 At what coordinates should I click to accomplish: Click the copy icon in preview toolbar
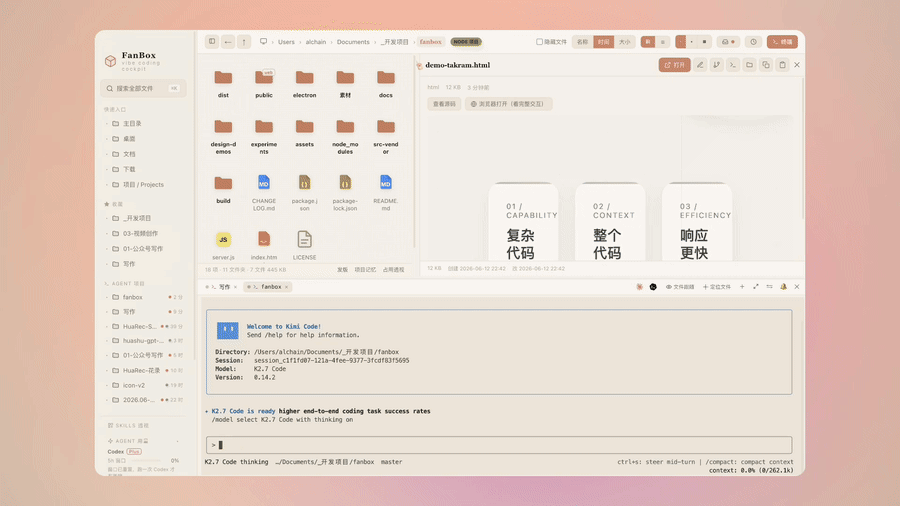[x=766, y=65]
